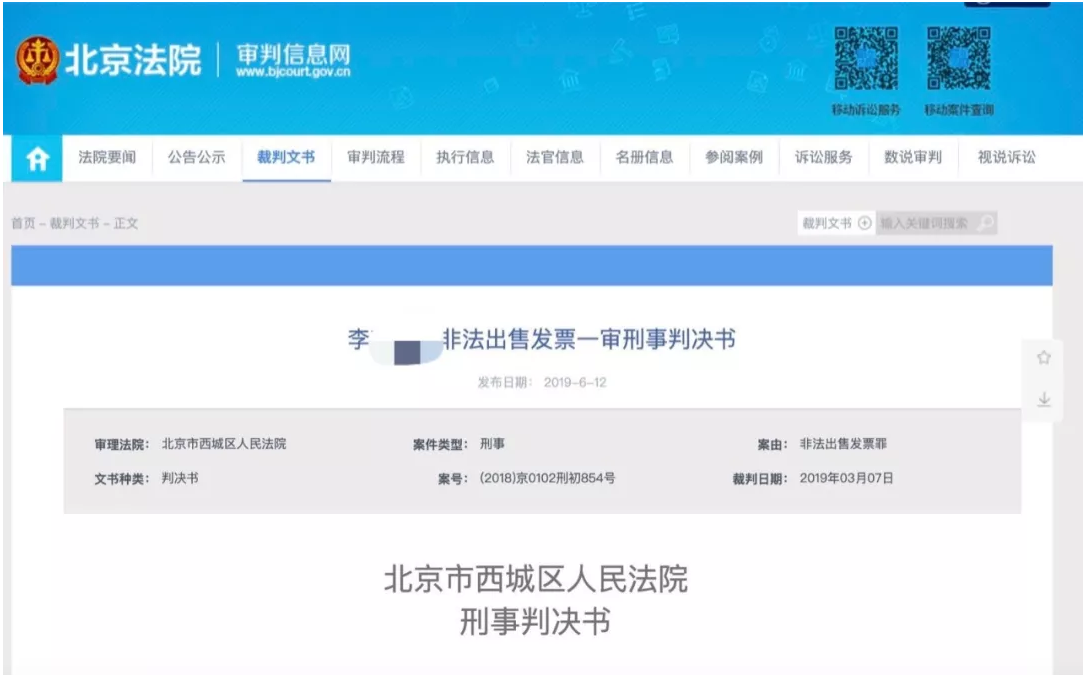Select the 裁判文书 navigation tab
The height and width of the screenshot is (679, 1086).
click(x=286, y=157)
